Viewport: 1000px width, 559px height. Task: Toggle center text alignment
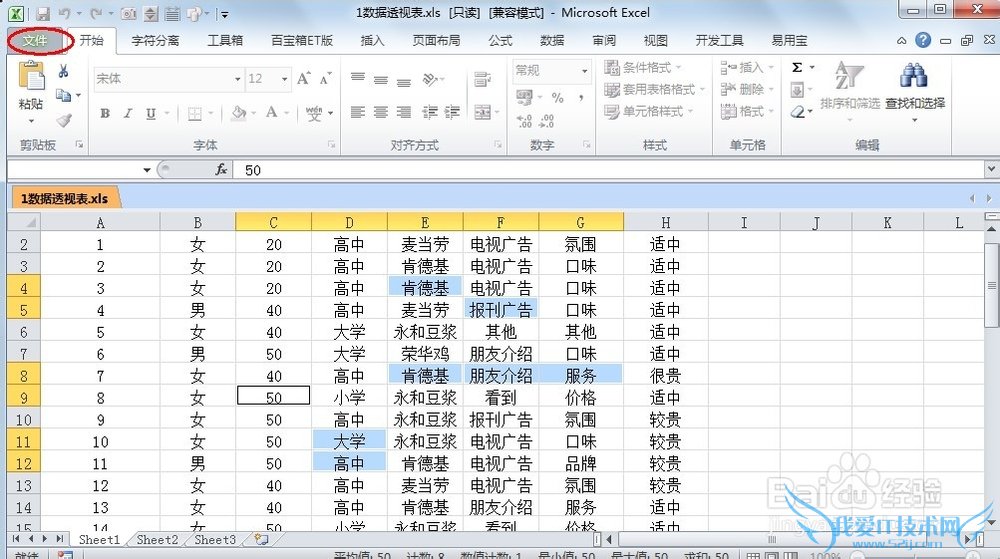pos(381,112)
